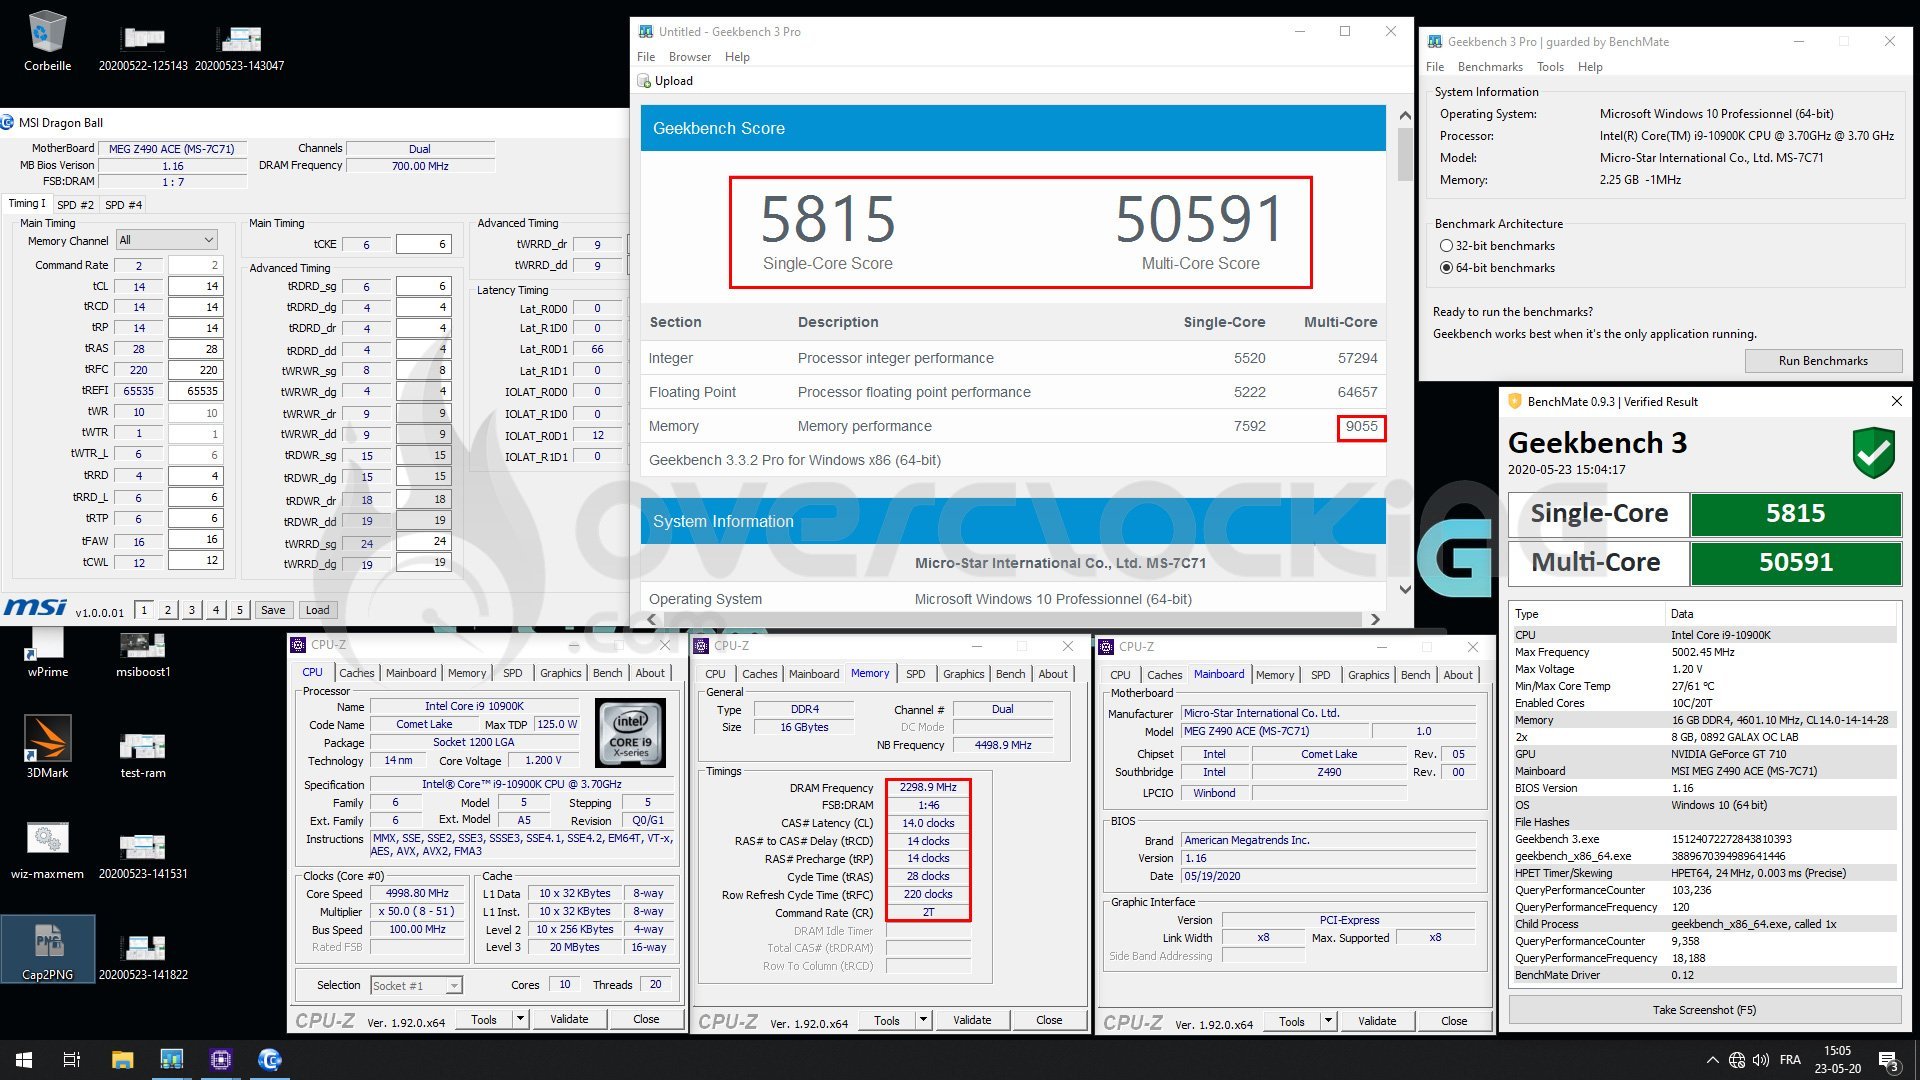This screenshot has height=1080, width=1920.
Task: Click the CPU-Z taskbar icon
Action: click(x=221, y=1059)
